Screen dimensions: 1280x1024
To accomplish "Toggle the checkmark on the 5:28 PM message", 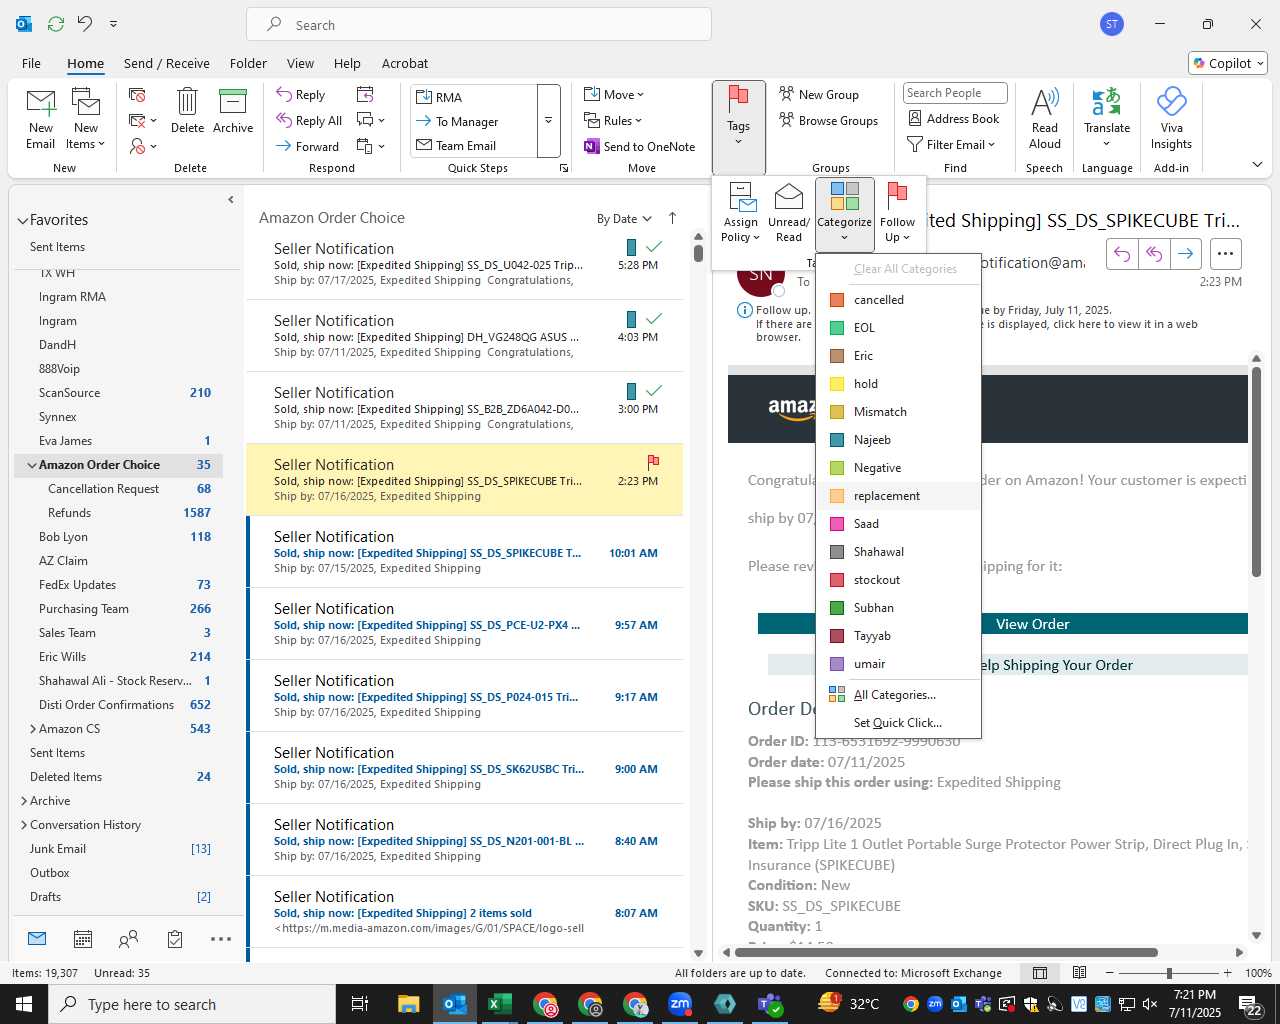I will [654, 246].
